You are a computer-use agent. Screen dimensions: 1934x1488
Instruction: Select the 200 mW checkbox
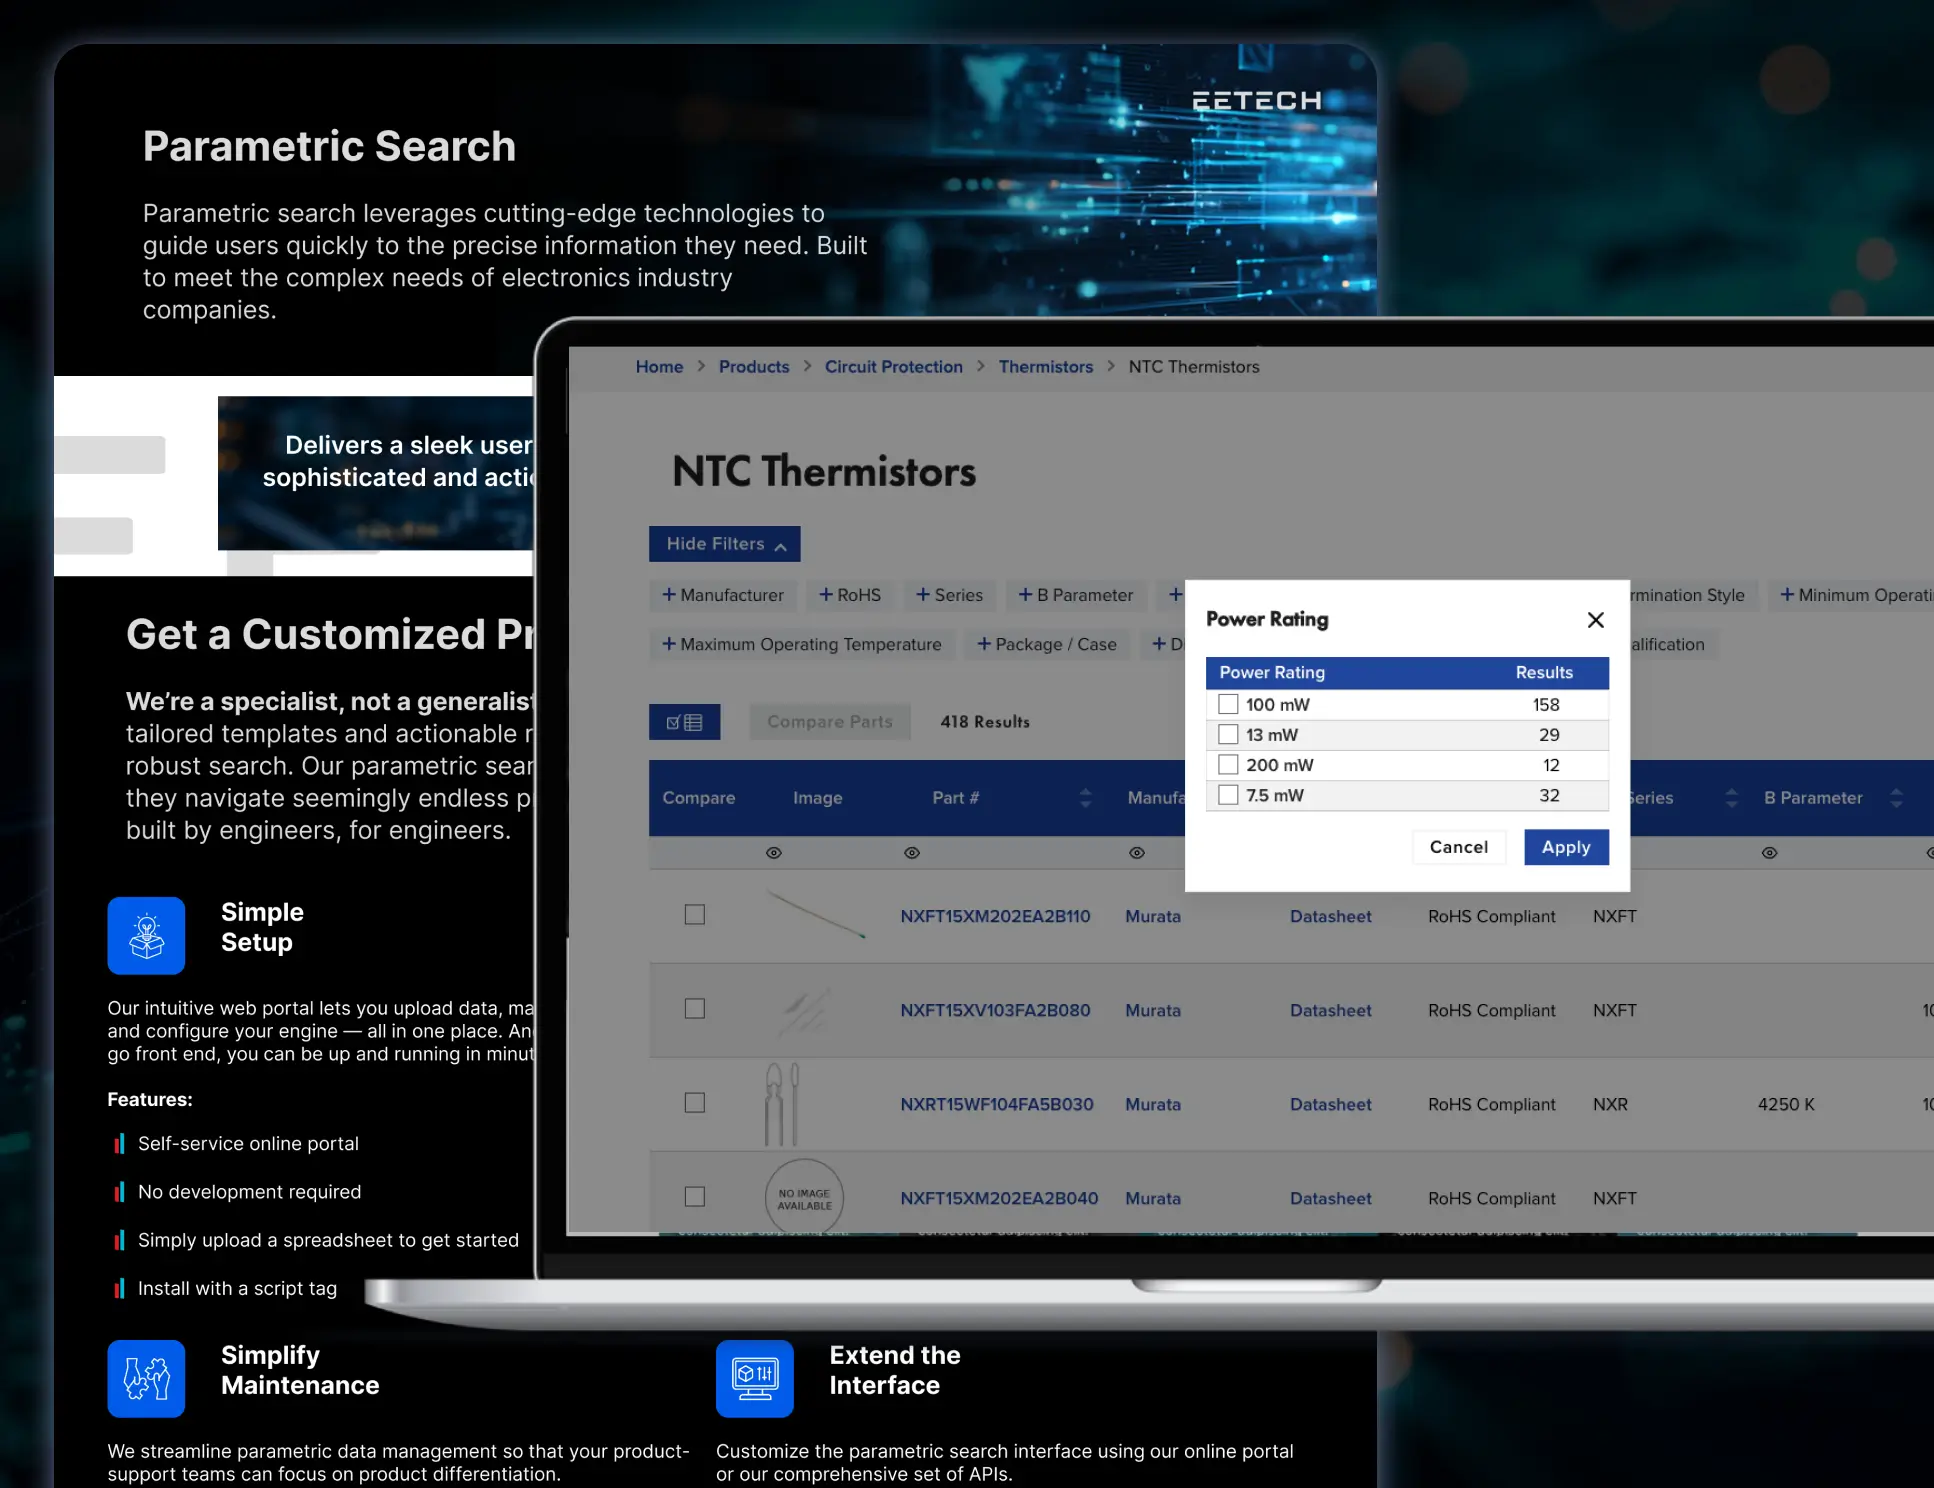[1228, 765]
